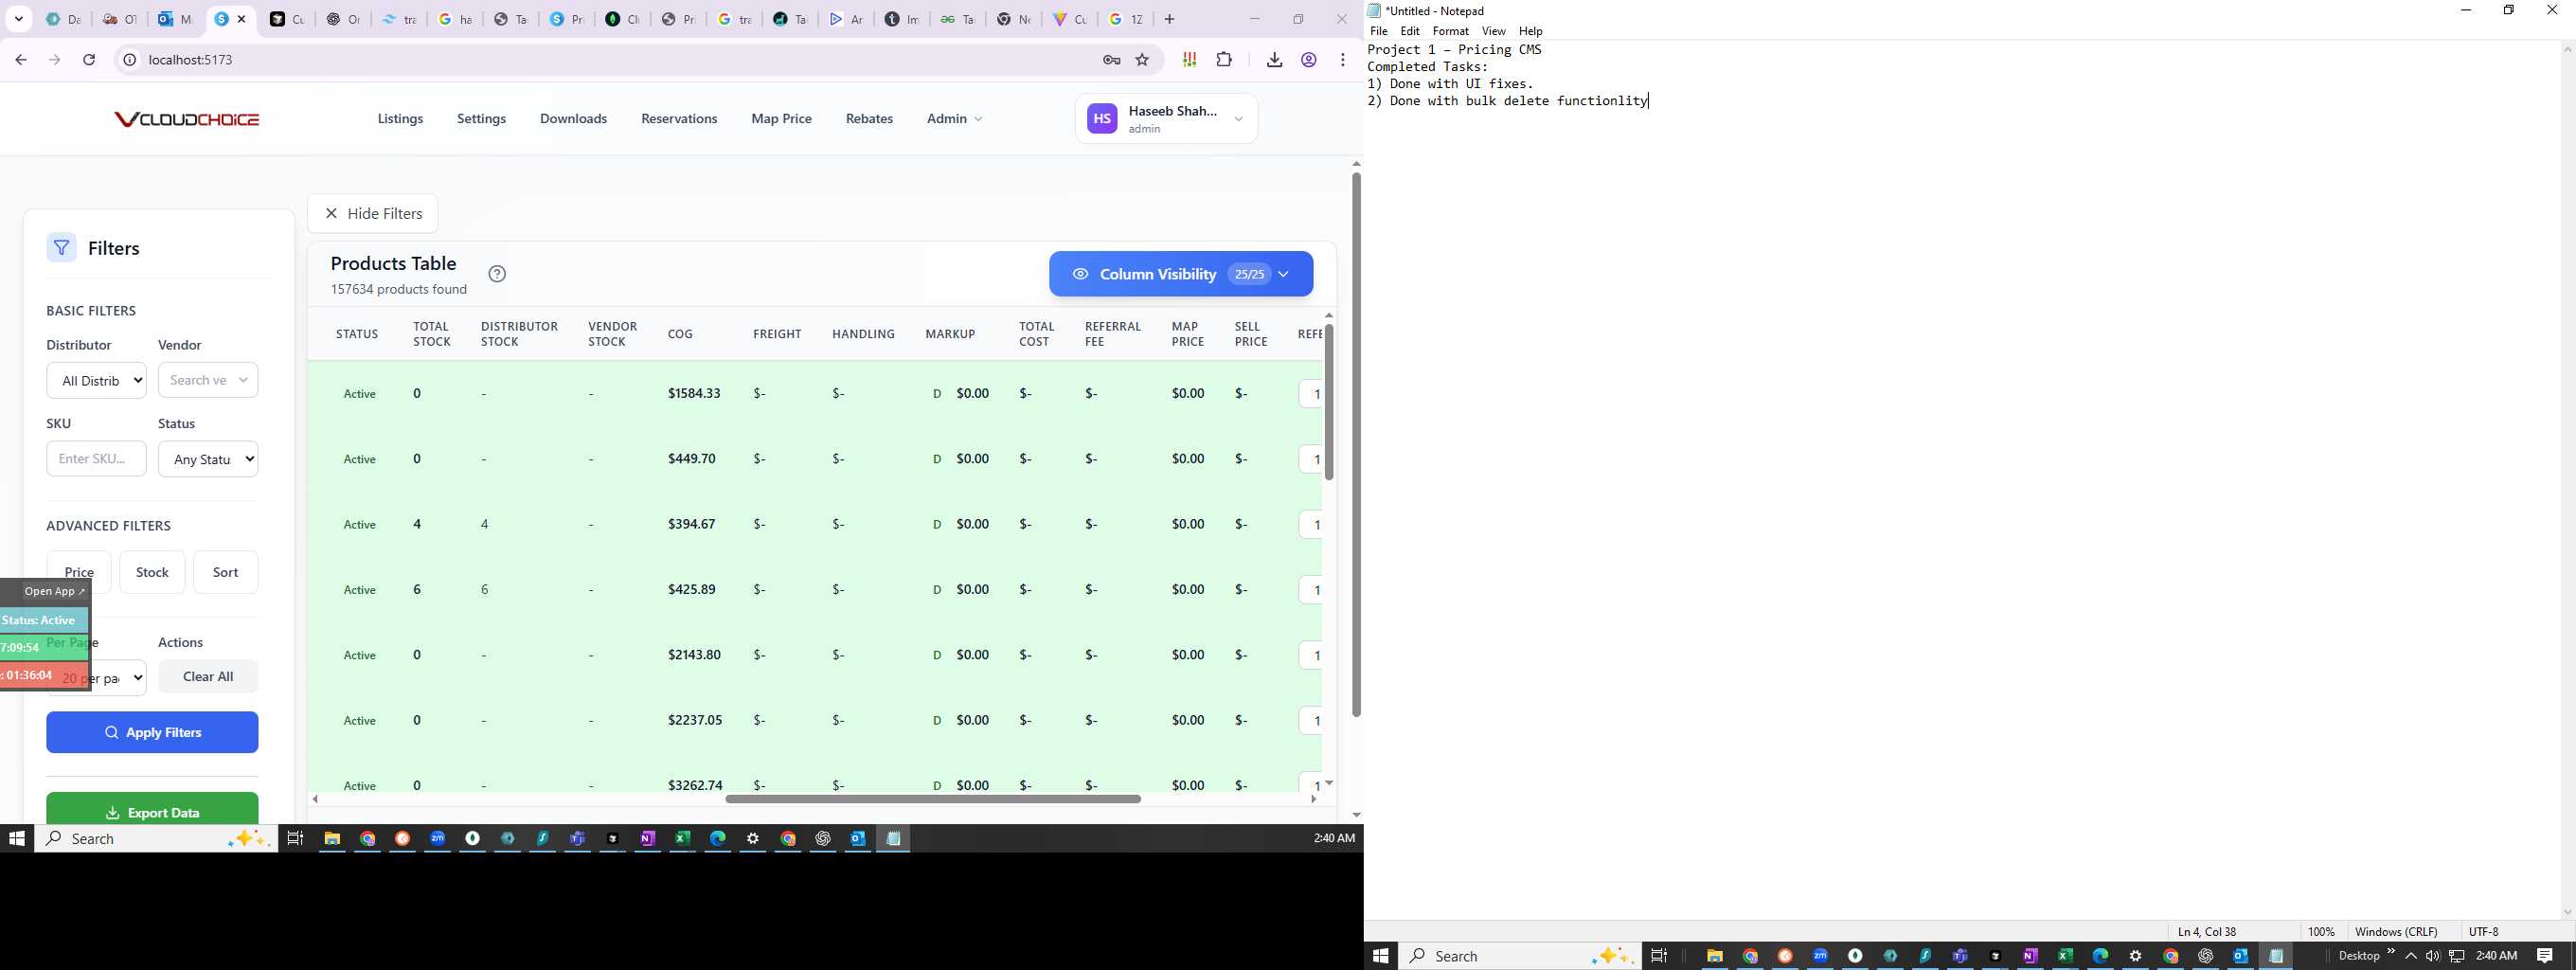Click the red bars extension icon in toolbar
The height and width of the screenshot is (970, 2576).
(x=1189, y=60)
